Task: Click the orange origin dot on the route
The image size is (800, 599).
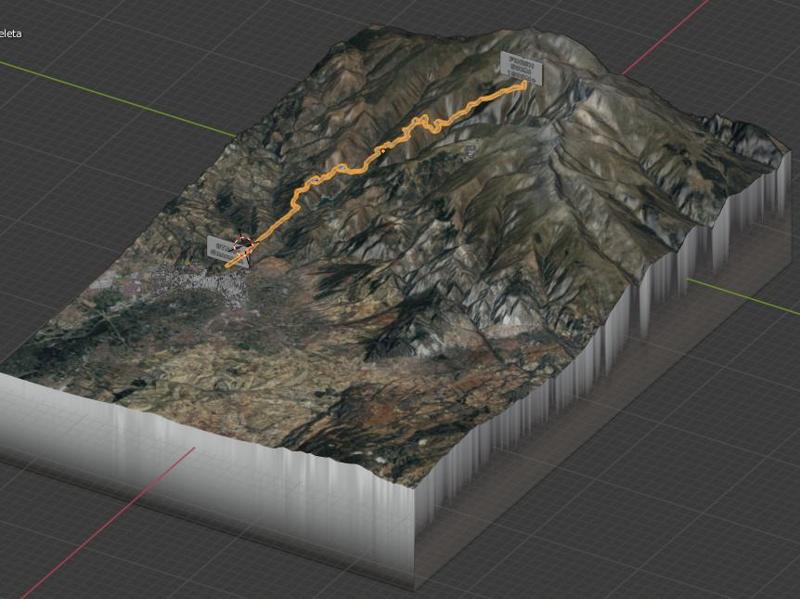Action: [x=383, y=151]
